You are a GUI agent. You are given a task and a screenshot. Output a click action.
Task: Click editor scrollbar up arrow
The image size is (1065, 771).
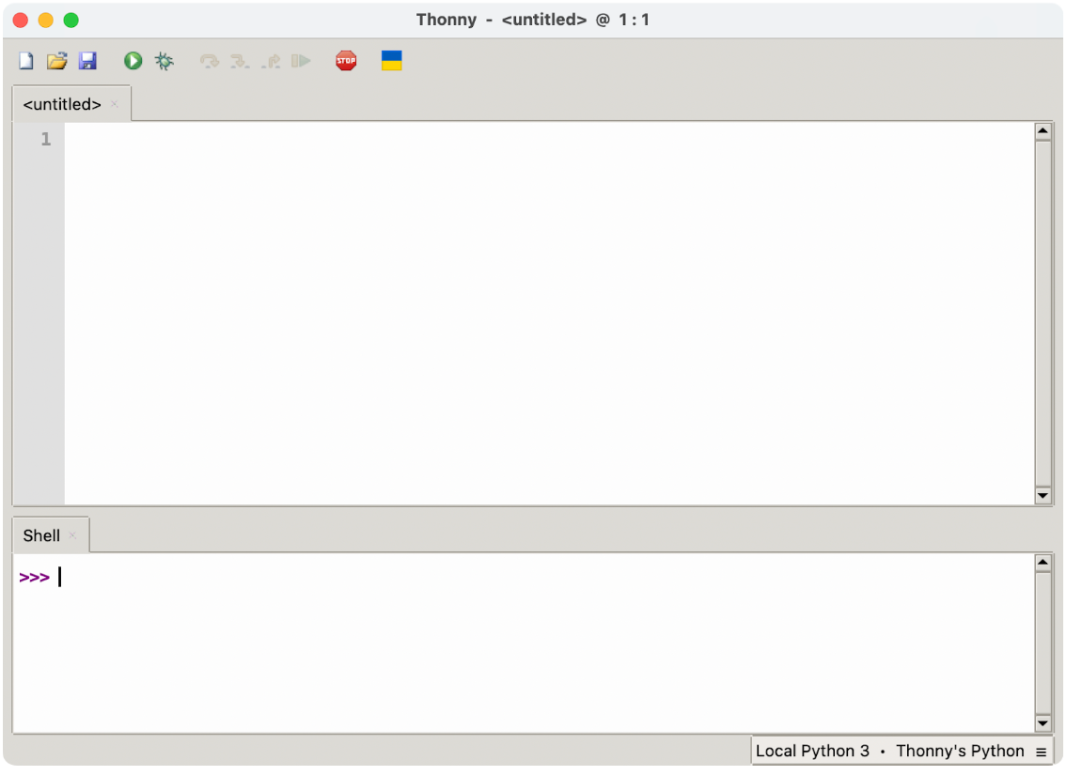1043,131
